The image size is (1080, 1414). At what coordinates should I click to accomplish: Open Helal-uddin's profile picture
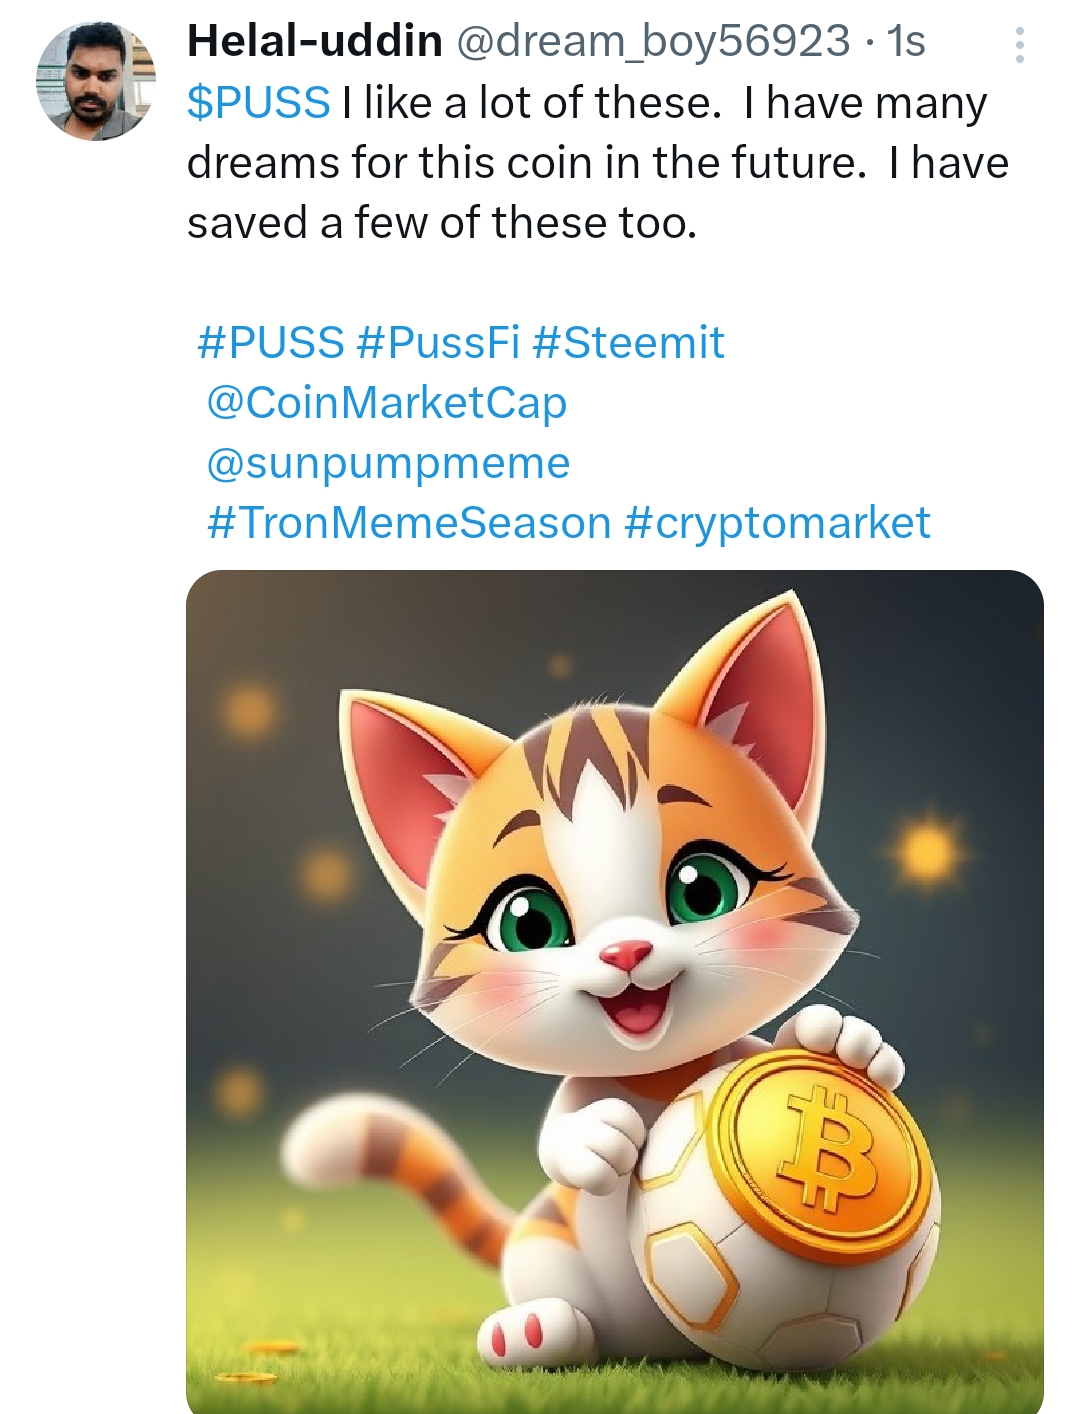click(96, 80)
